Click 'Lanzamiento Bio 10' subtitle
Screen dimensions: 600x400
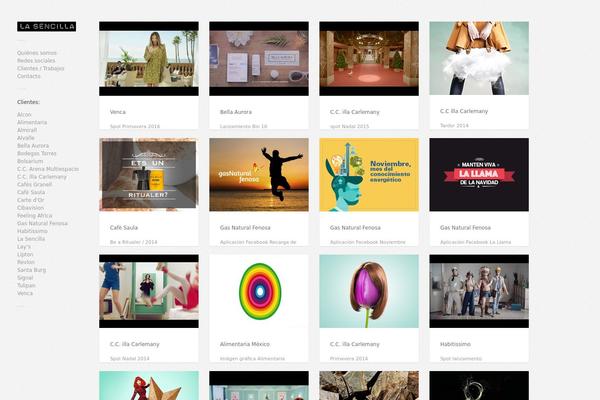coord(243,126)
